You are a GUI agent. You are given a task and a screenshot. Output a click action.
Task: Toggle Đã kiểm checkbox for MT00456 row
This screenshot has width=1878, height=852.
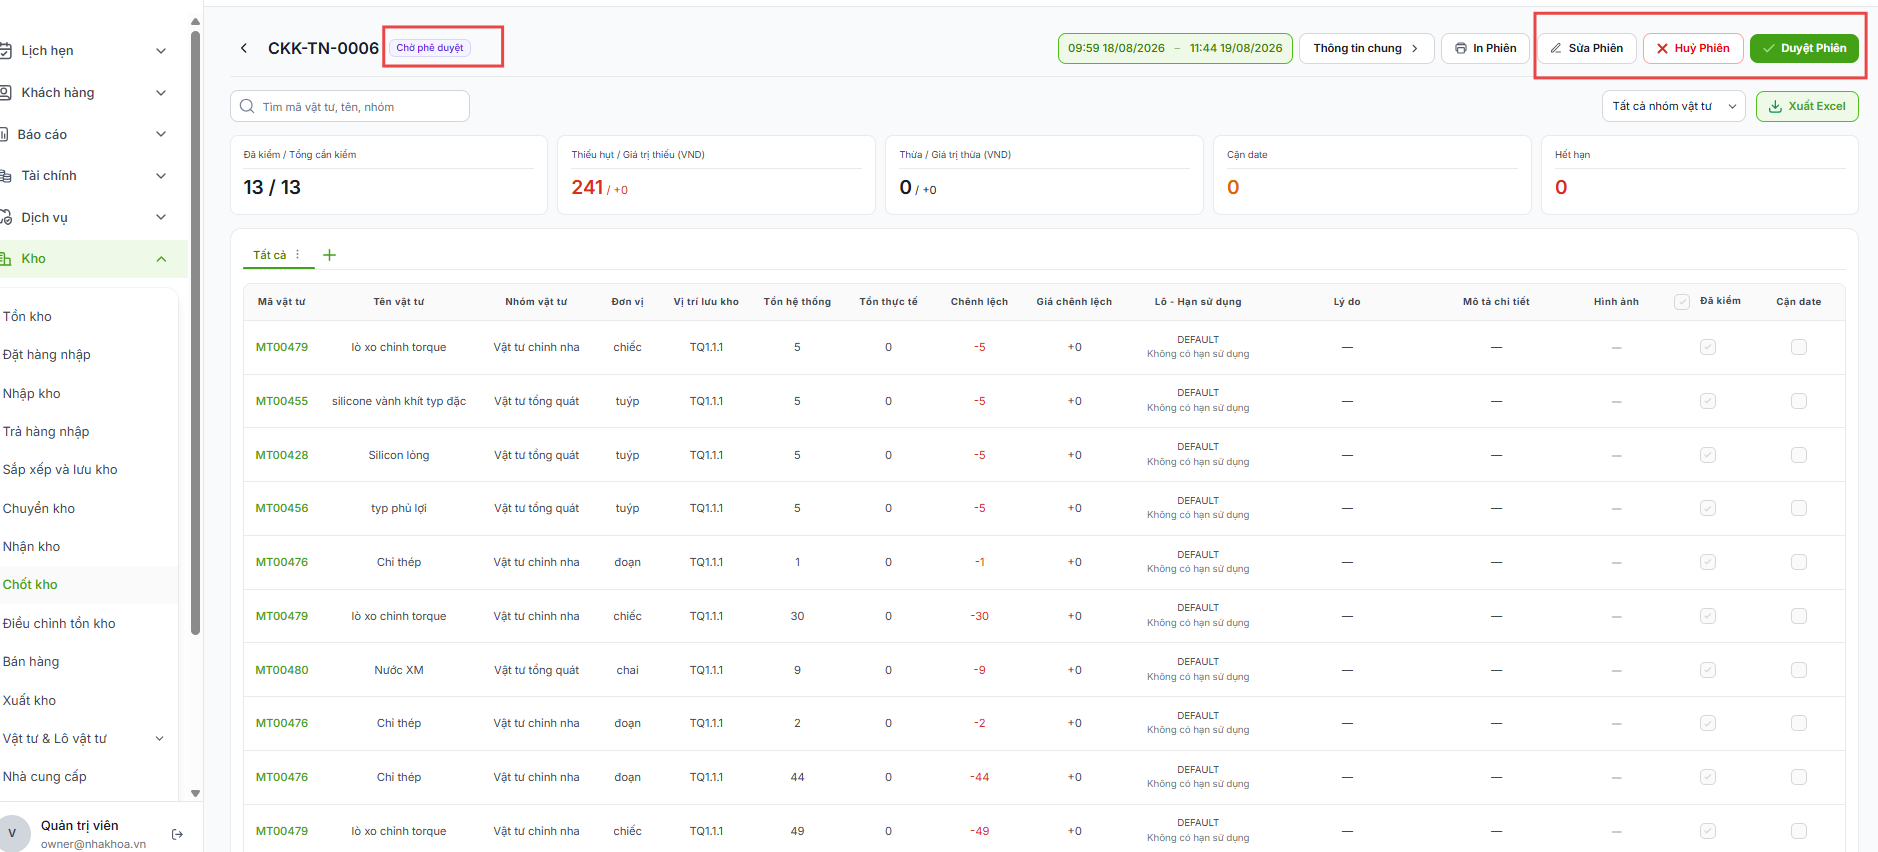[1708, 508]
